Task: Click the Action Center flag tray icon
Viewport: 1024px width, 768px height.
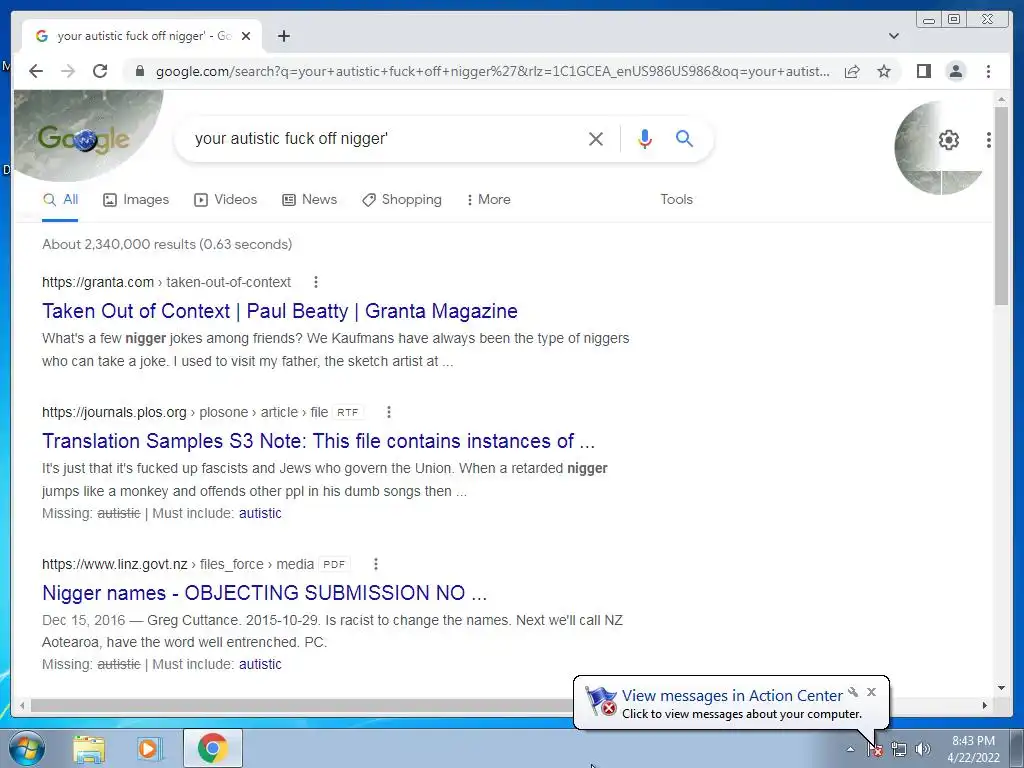Action: click(x=875, y=750)
